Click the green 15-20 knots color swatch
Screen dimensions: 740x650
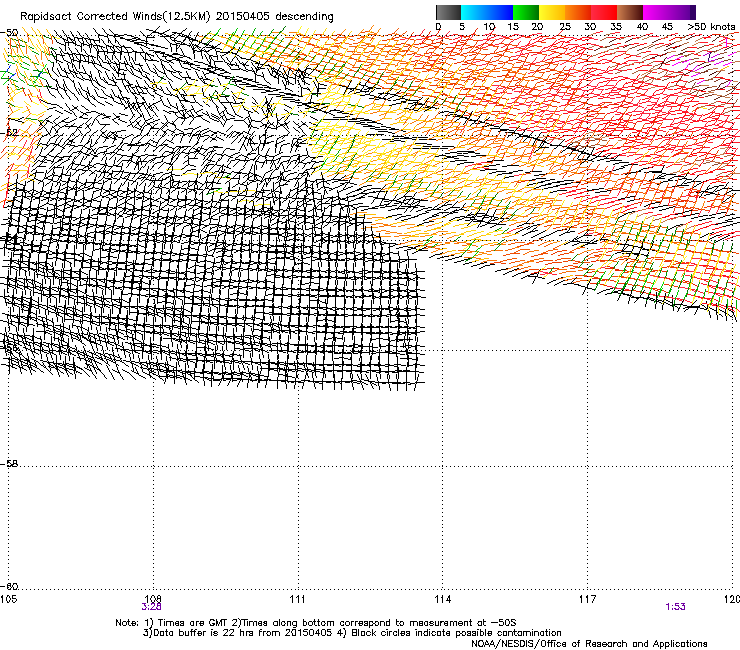point(526,12)
